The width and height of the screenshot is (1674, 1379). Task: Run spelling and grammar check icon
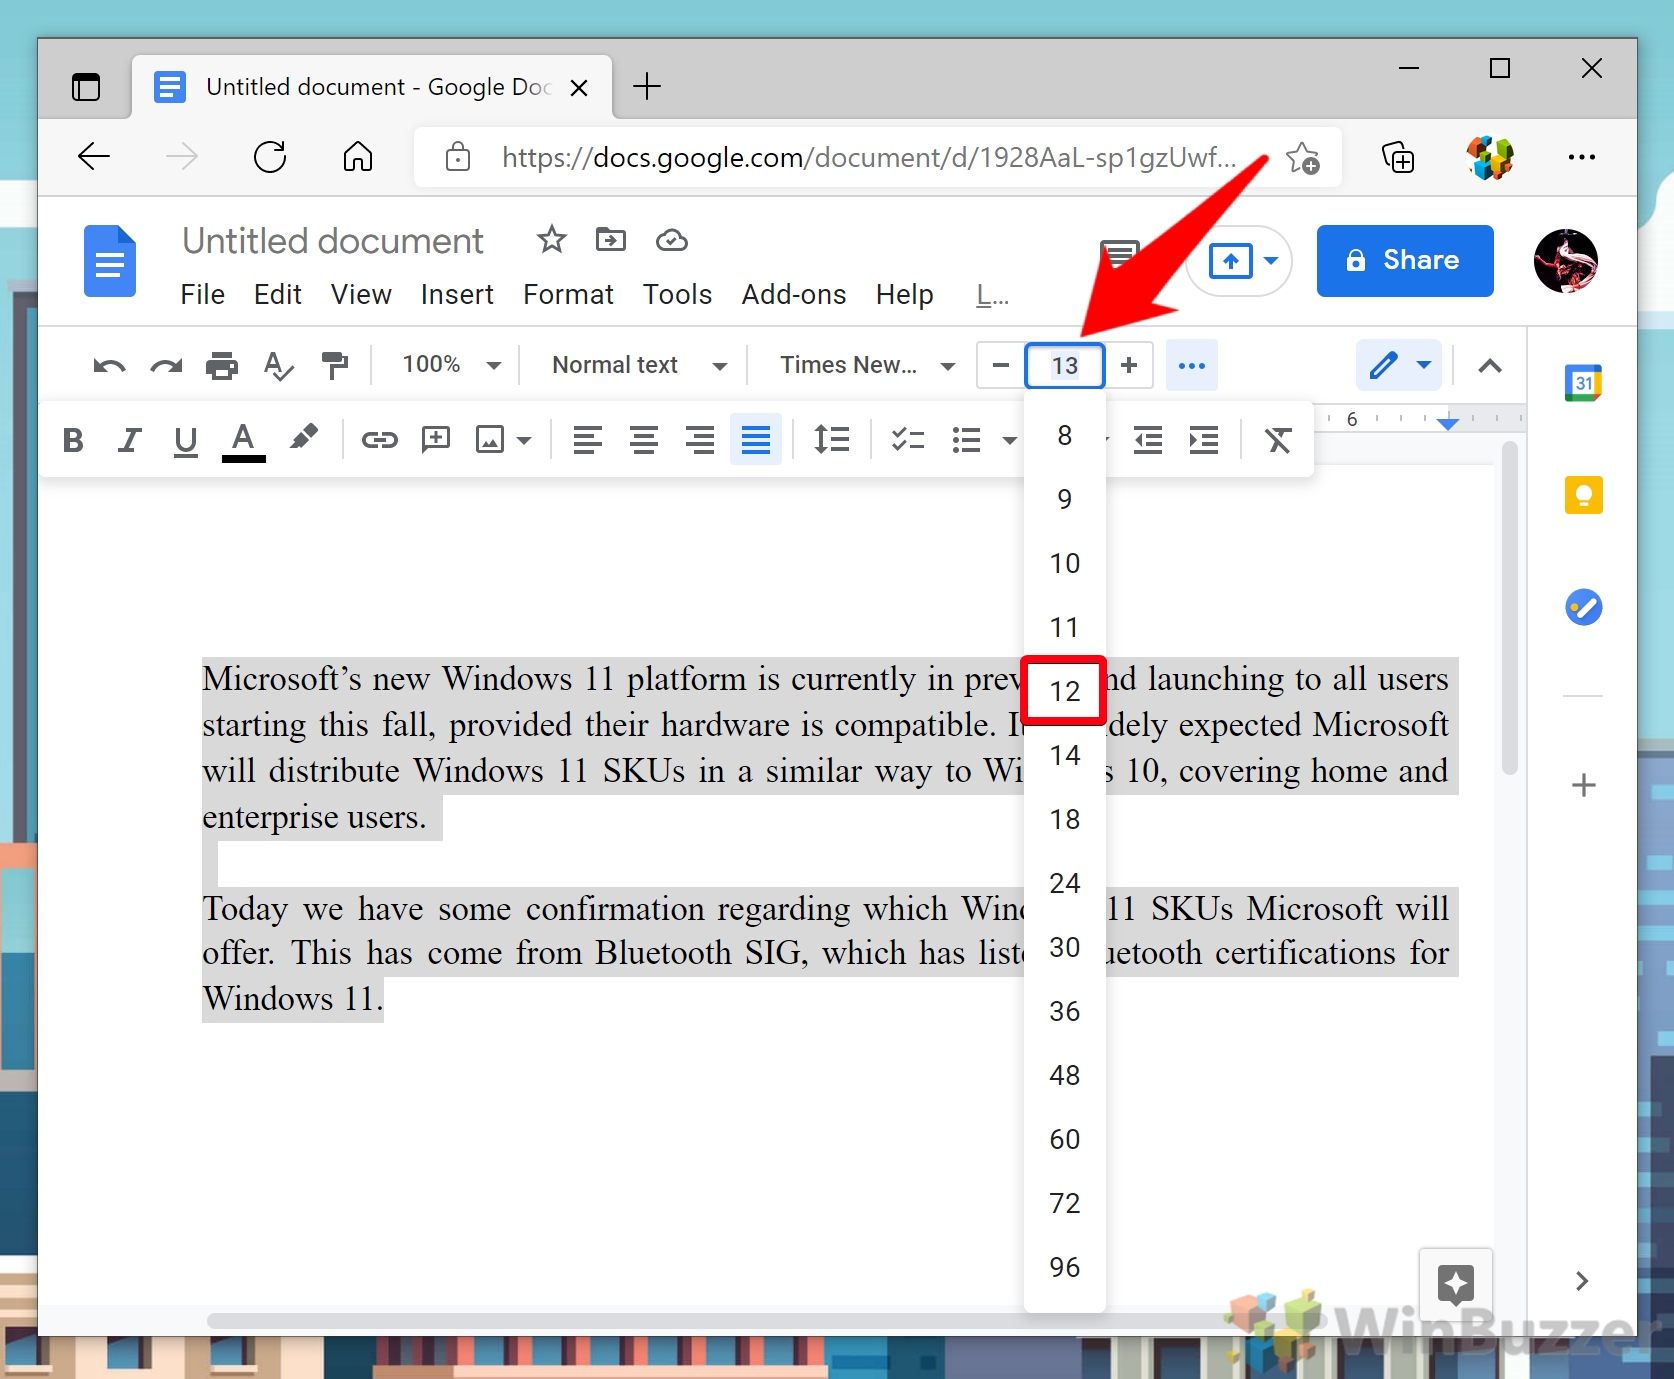pyautogui.click(x=279, y=366)
